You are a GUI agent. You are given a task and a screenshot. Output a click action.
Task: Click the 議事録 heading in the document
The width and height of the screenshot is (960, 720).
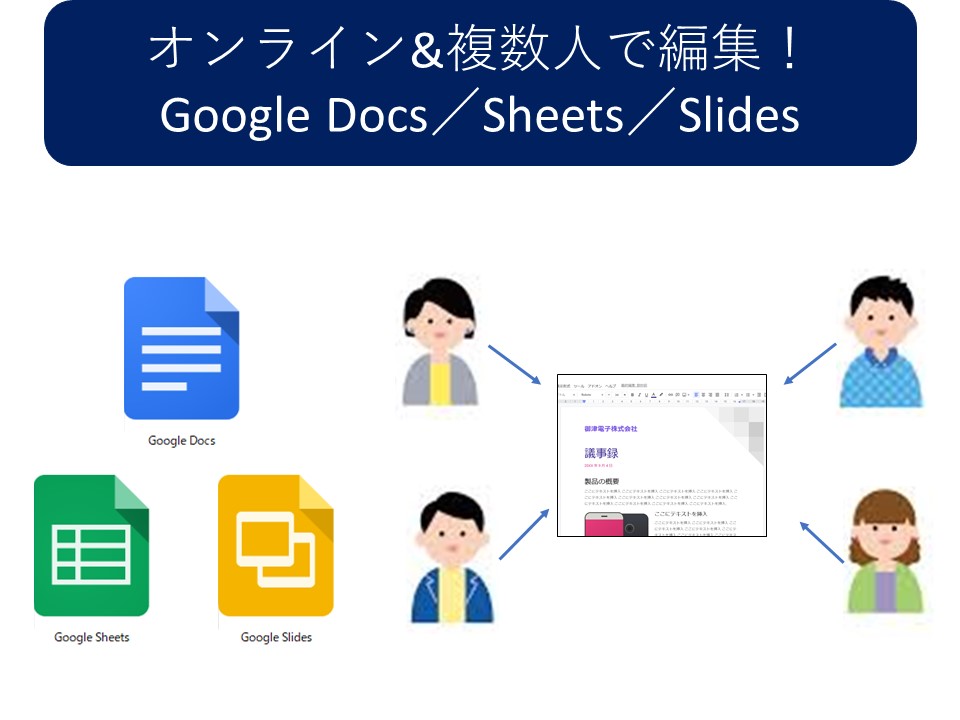tap(601, 453)
